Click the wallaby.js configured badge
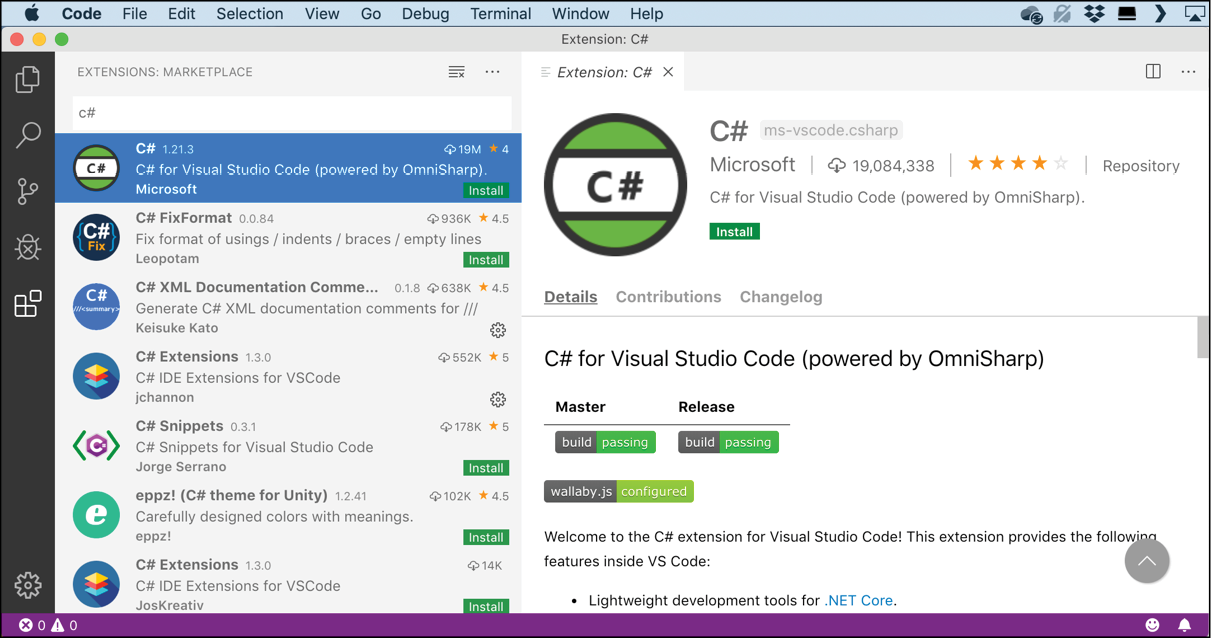 pyautogui.click(x=619, y=491)
